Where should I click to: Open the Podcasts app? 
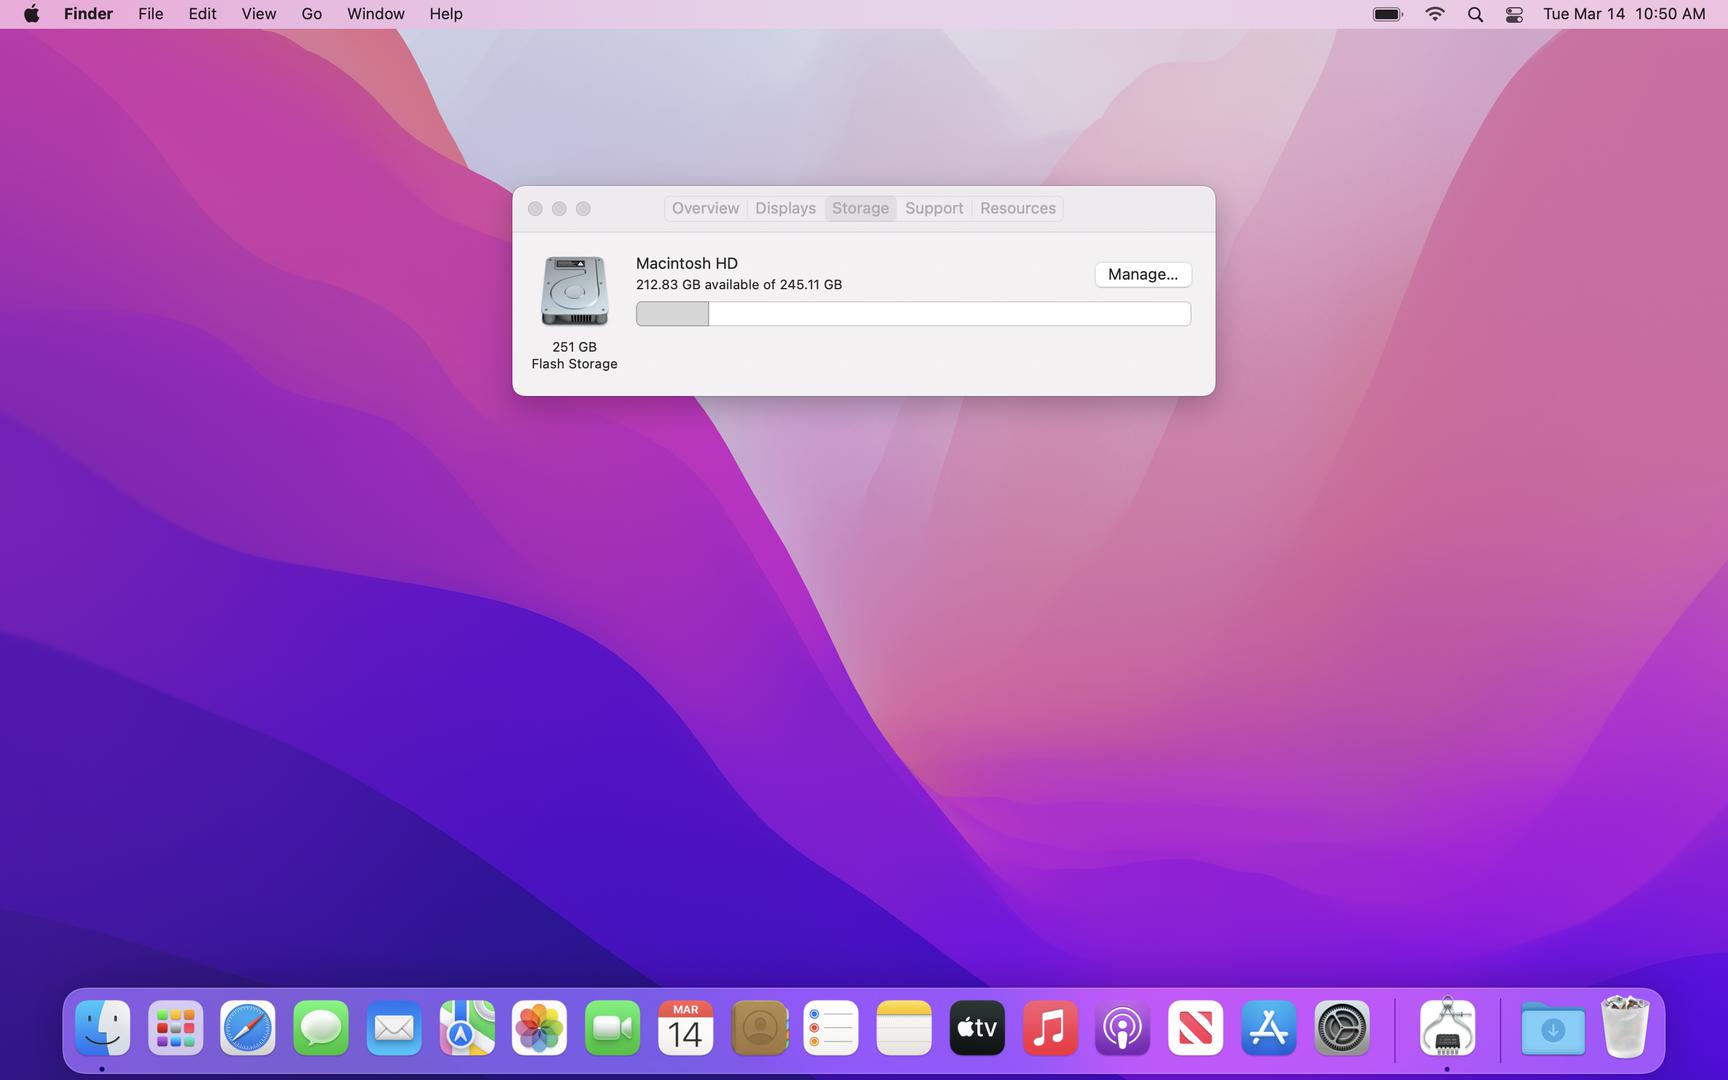(1123, 1027)
